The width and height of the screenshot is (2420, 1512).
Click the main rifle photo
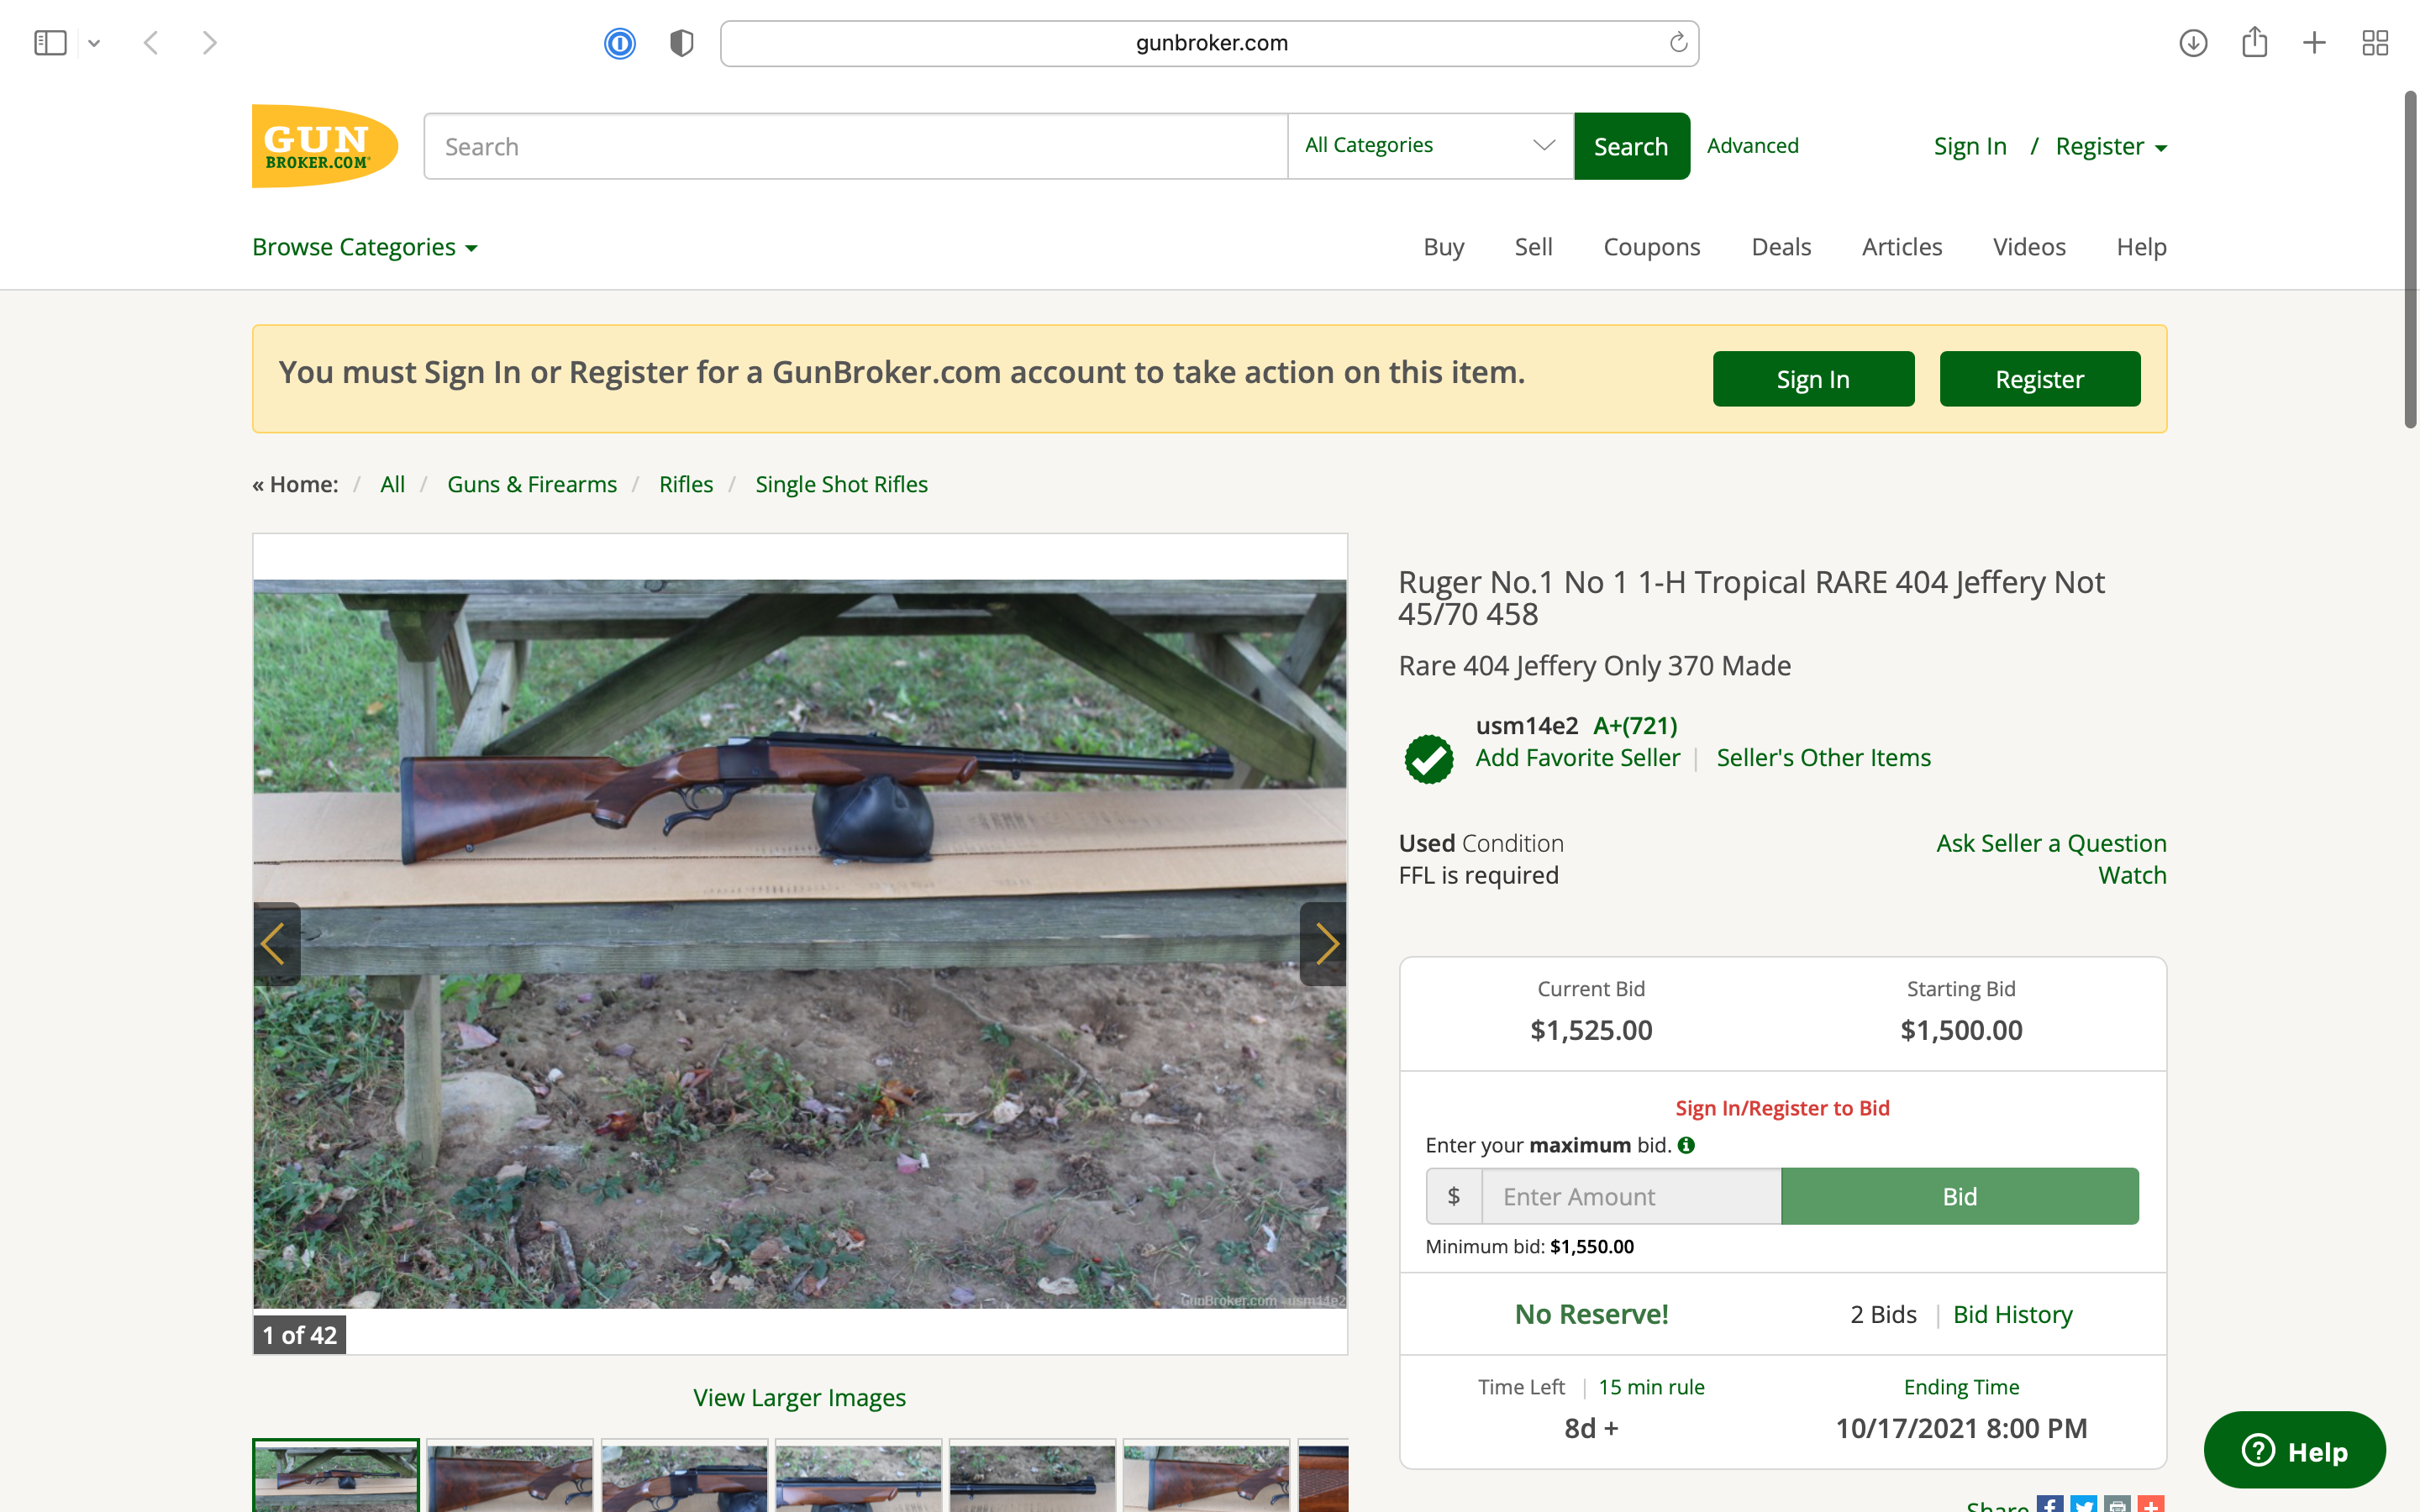tap(800, 944)
